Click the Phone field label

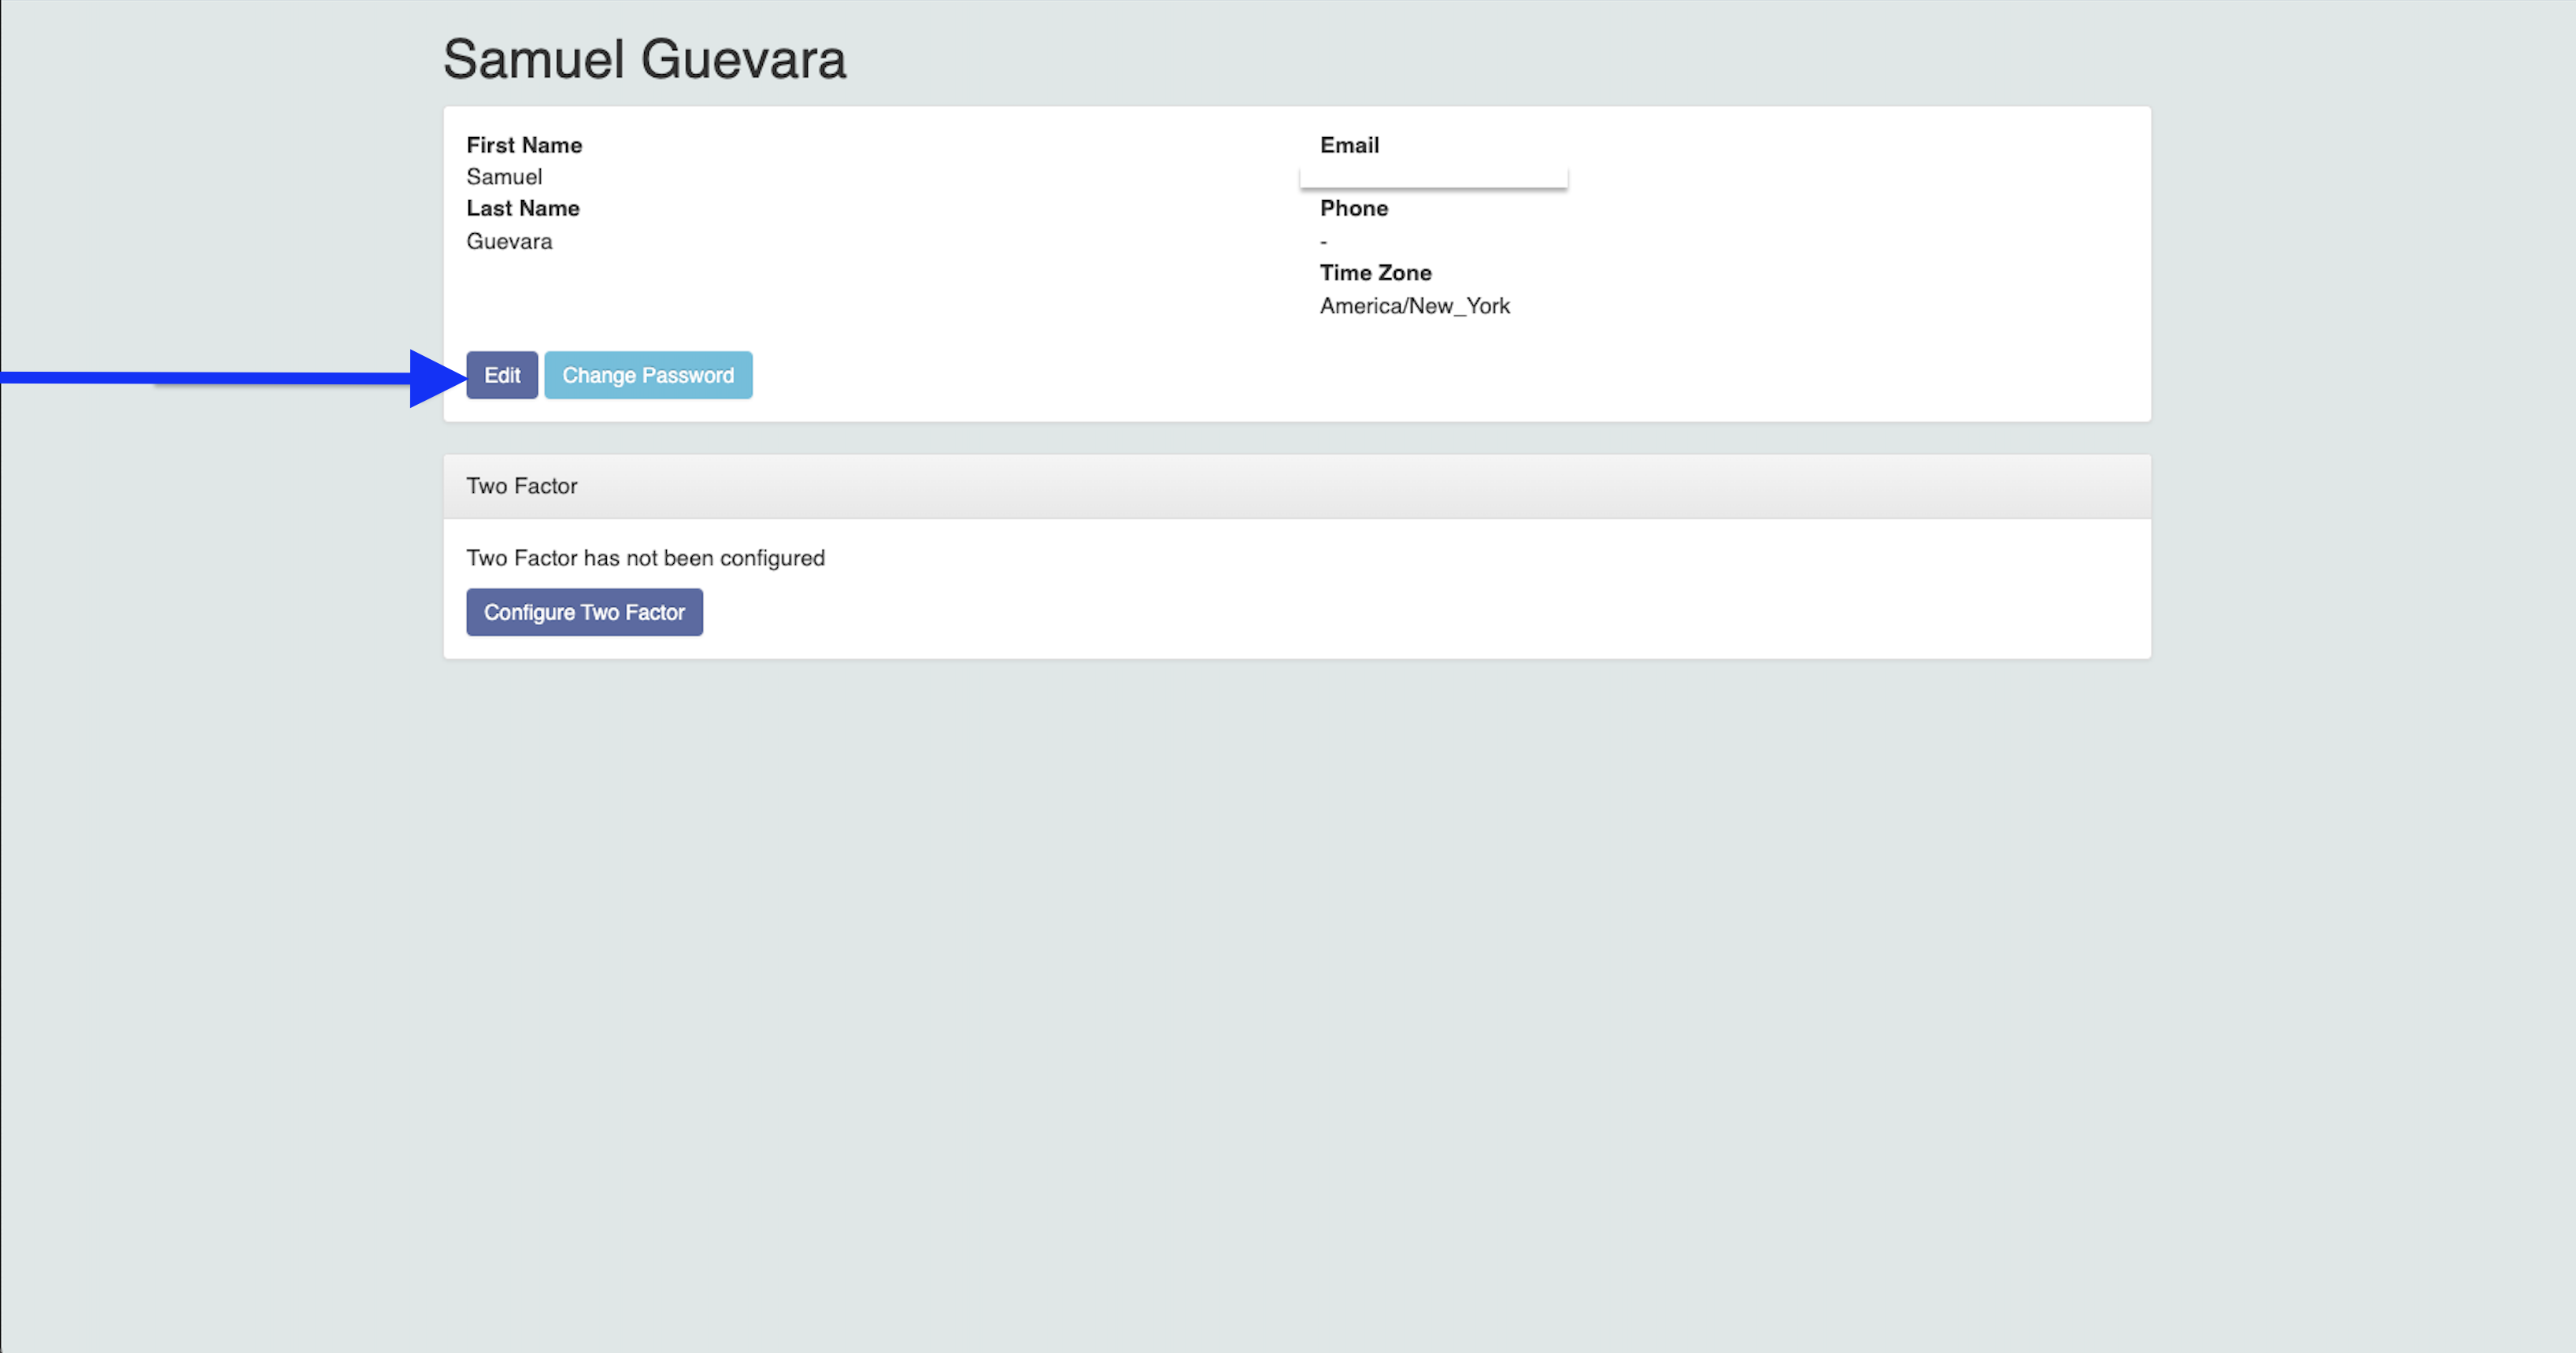tap(1354, 208)
